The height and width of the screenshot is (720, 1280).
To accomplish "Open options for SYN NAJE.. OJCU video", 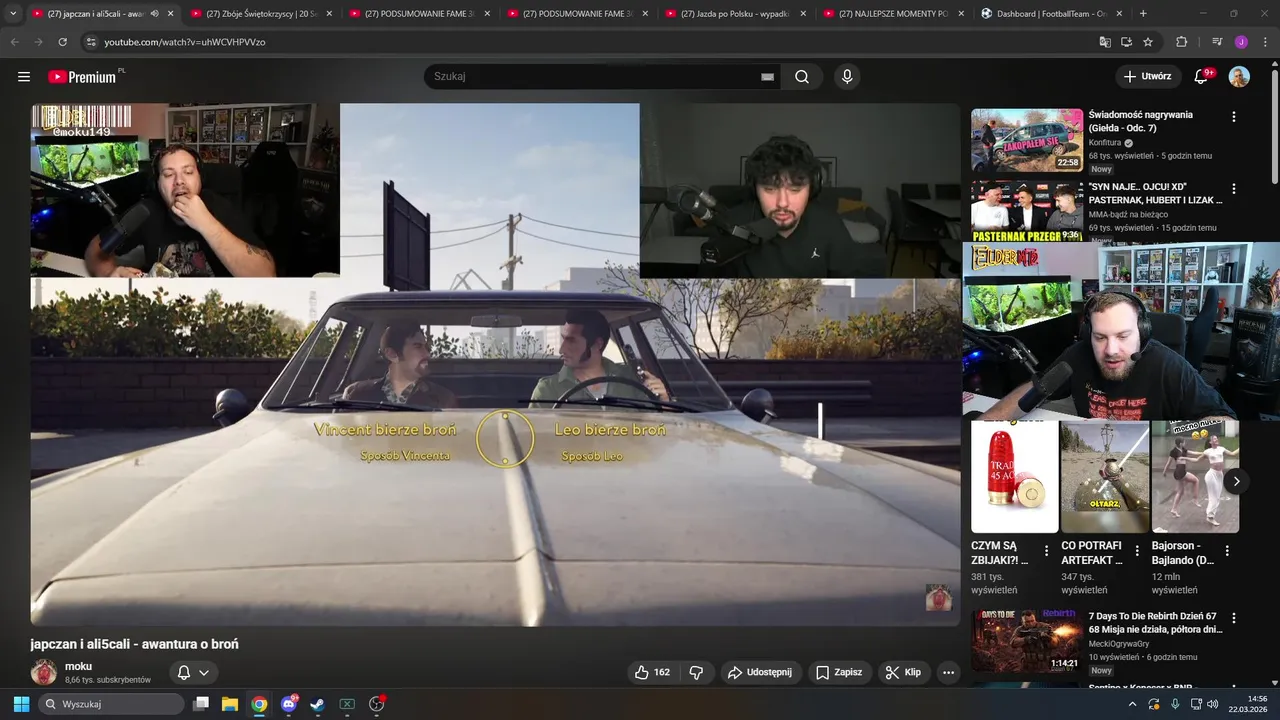I will (x=1233, y=189).
